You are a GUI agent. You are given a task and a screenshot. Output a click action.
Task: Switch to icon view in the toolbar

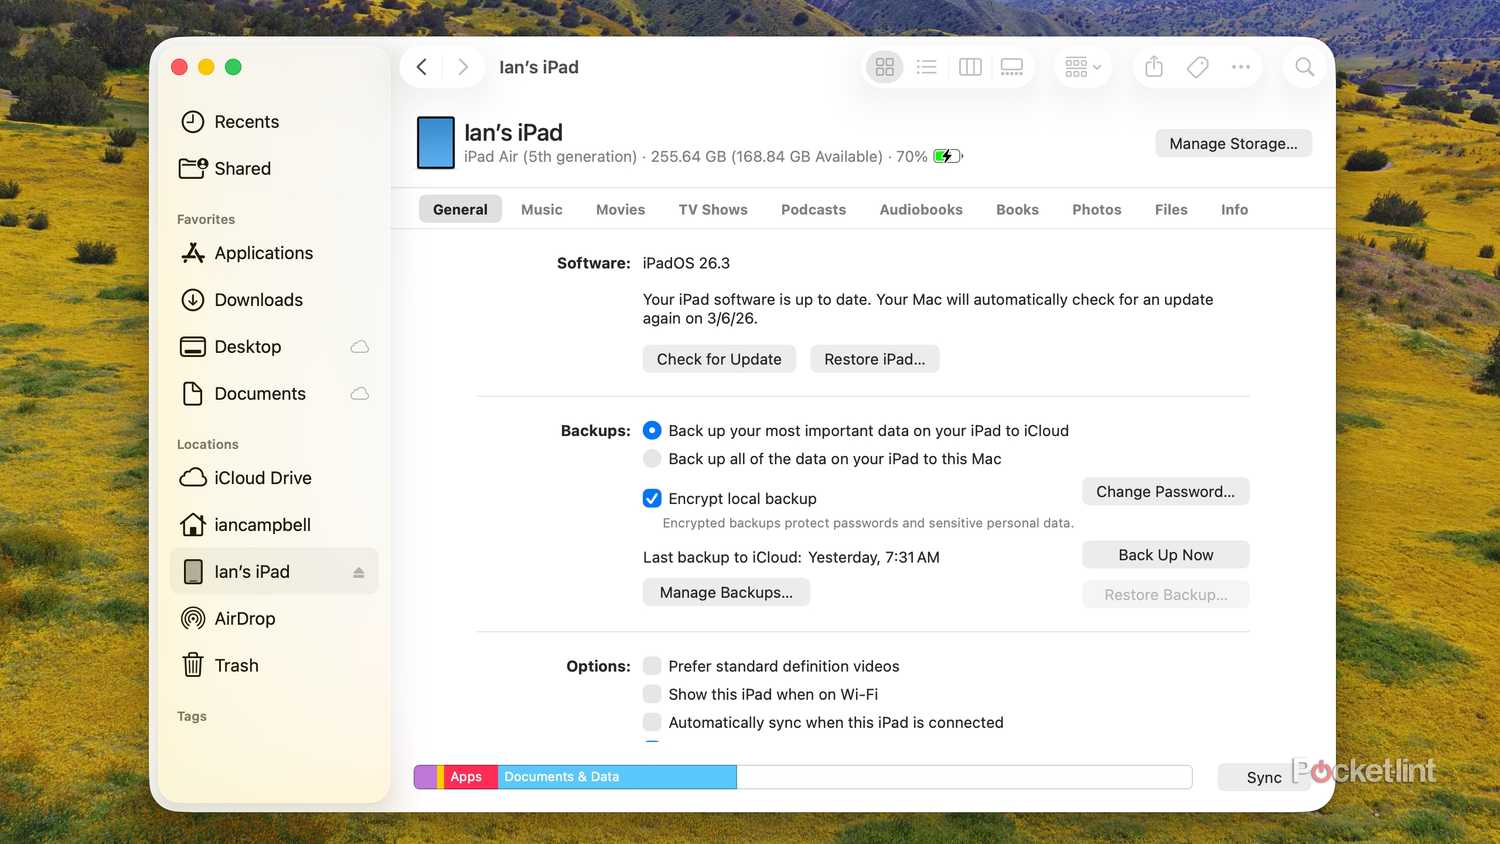[884, 66]
